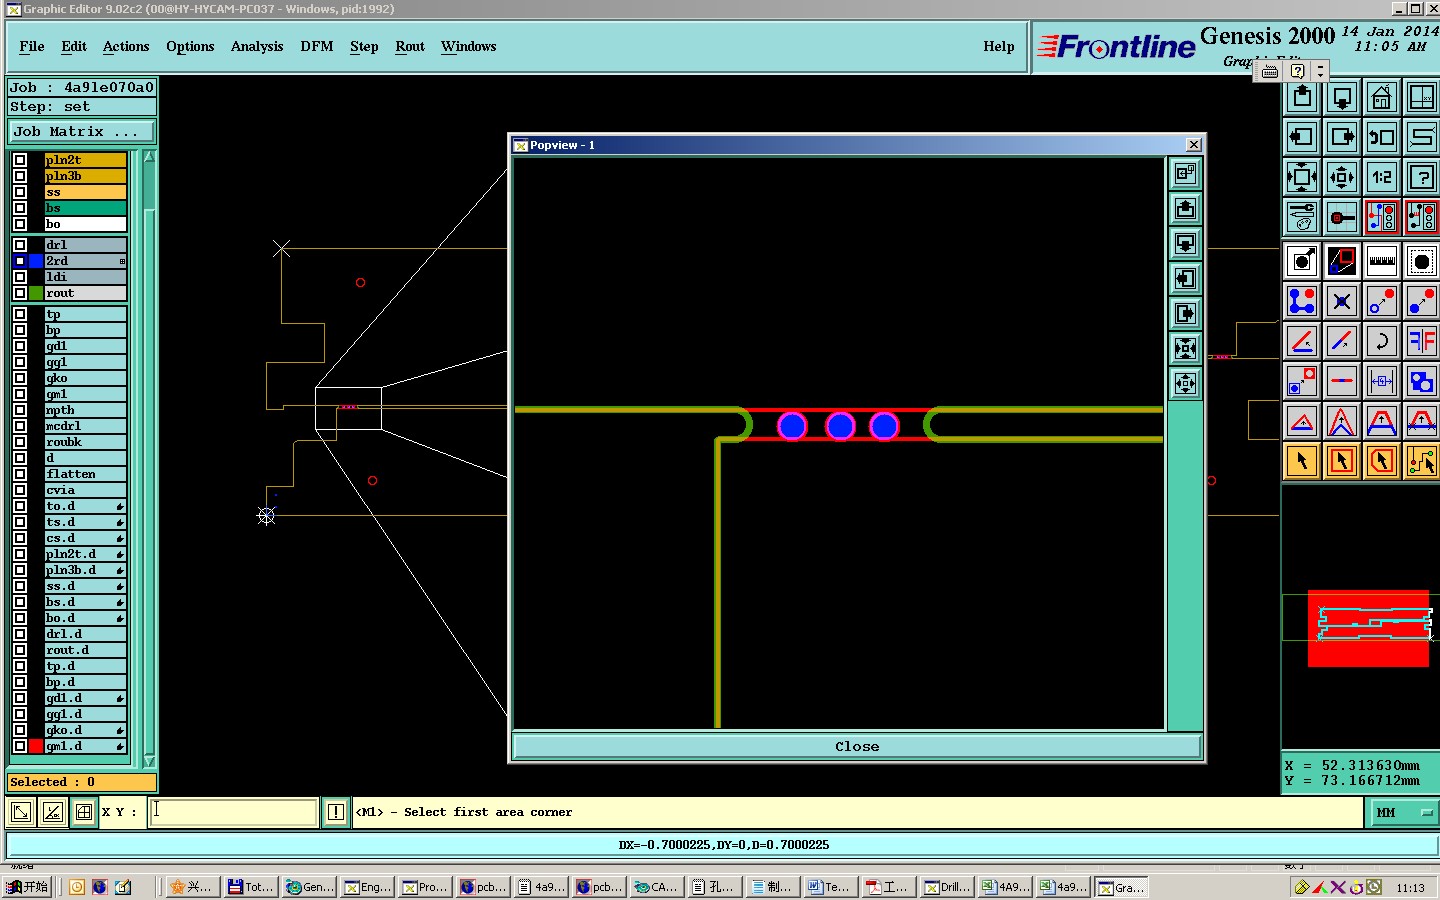Click the Help menu button

pos(998,46)
